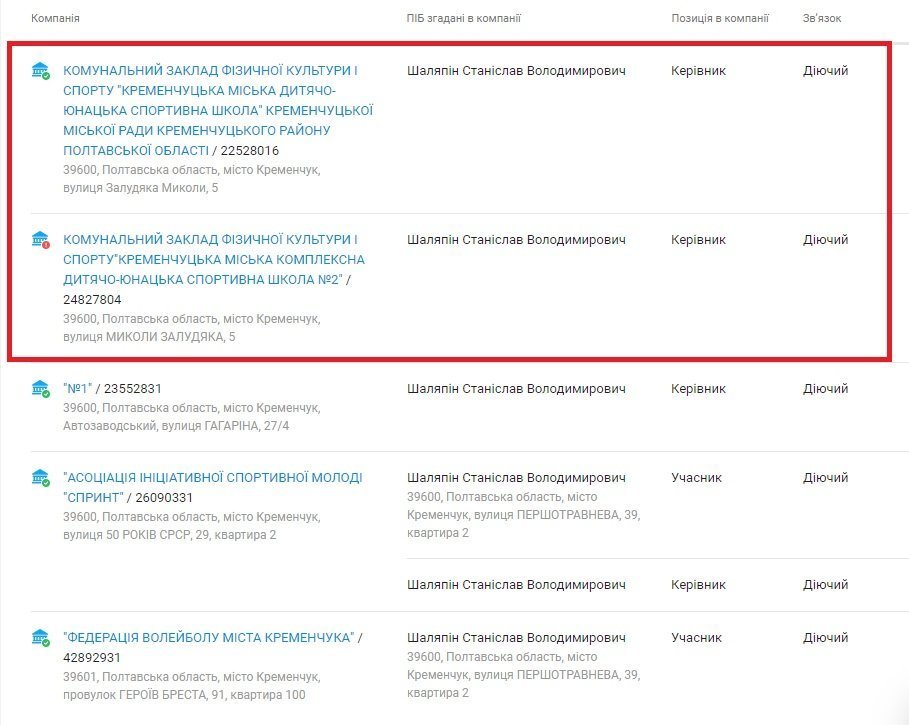Click the building icon next to "№1" company
Image resolution: width=909 pixels, height=725 pixels.
pos(40,389)
